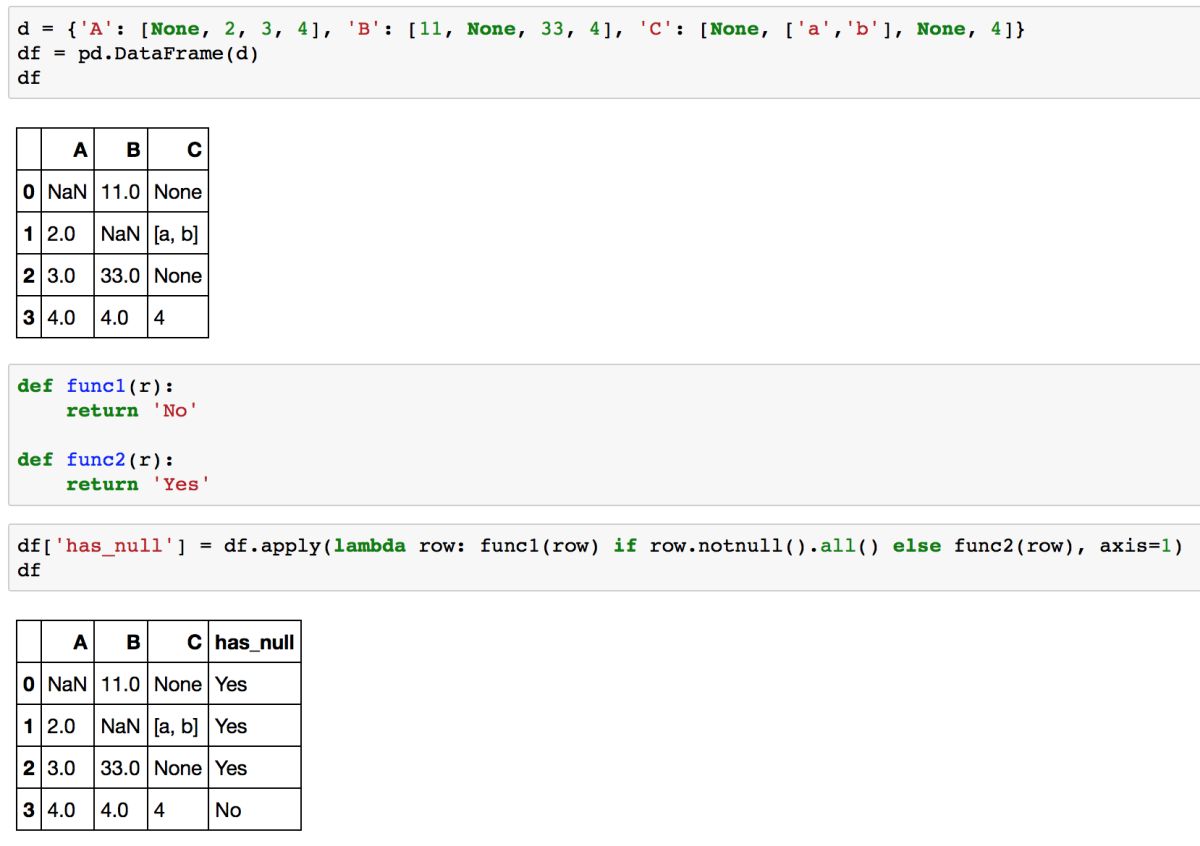Click None in row 2 of the has_null table

(178, 768)
